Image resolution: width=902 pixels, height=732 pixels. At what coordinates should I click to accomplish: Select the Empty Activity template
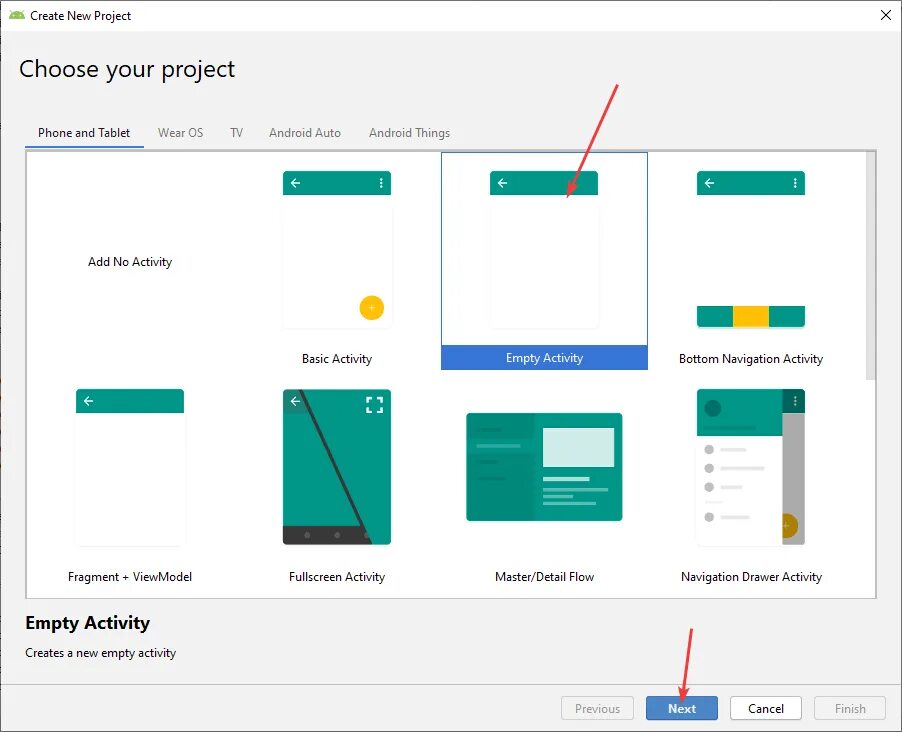pyautogui.click(x=543, y=260)
